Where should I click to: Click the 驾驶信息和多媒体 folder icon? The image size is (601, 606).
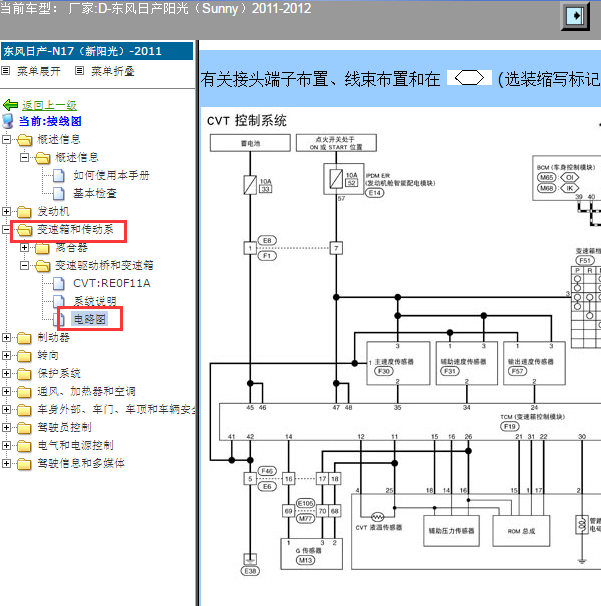pyautogui.click(x=24, y=463)
